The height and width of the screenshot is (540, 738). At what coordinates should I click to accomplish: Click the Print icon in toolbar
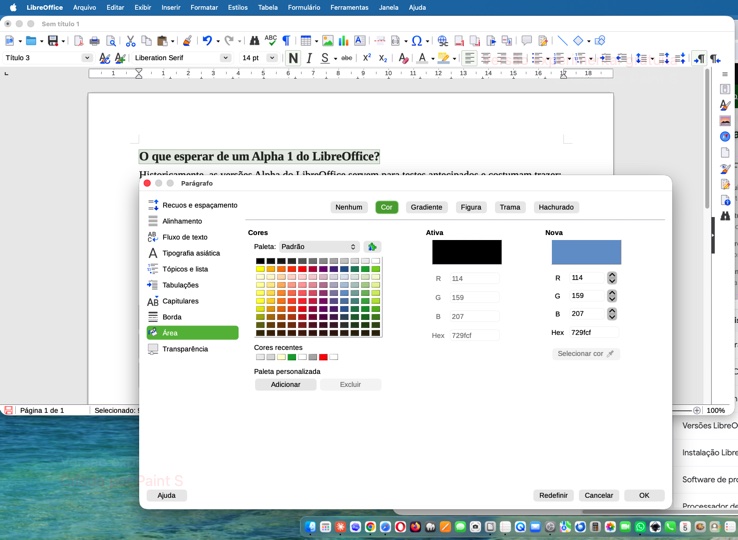[x=94, y=41]
